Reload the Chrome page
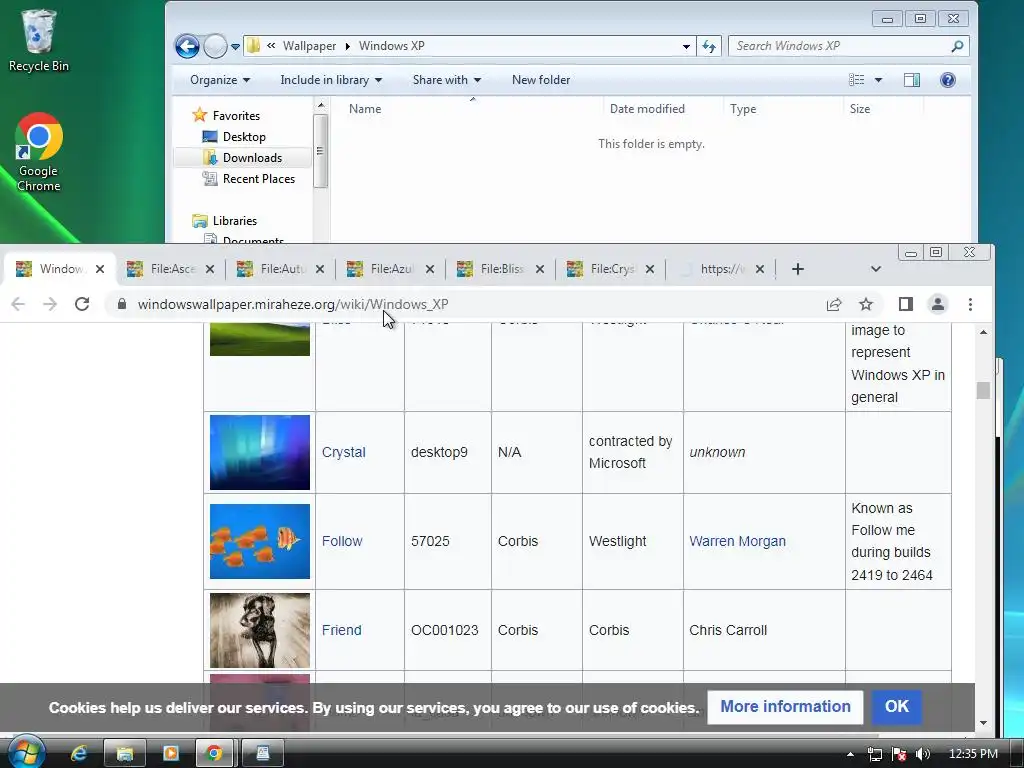 pyautogui.click(x=82, y=304)
